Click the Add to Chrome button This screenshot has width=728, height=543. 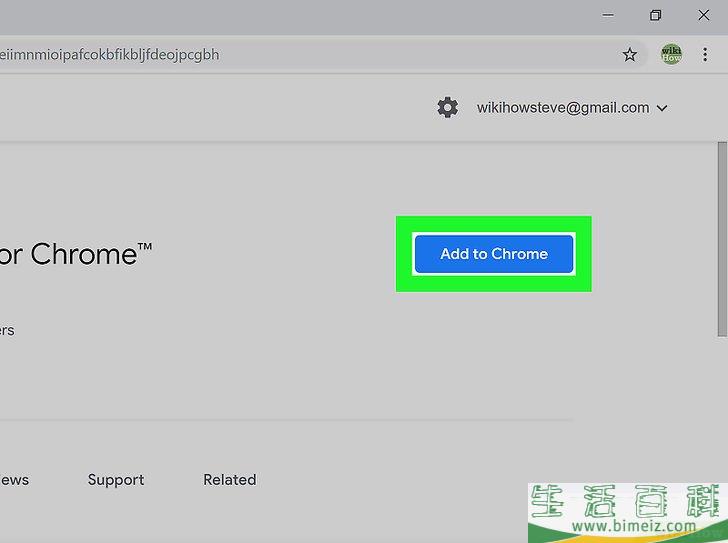tap(494, 254)
